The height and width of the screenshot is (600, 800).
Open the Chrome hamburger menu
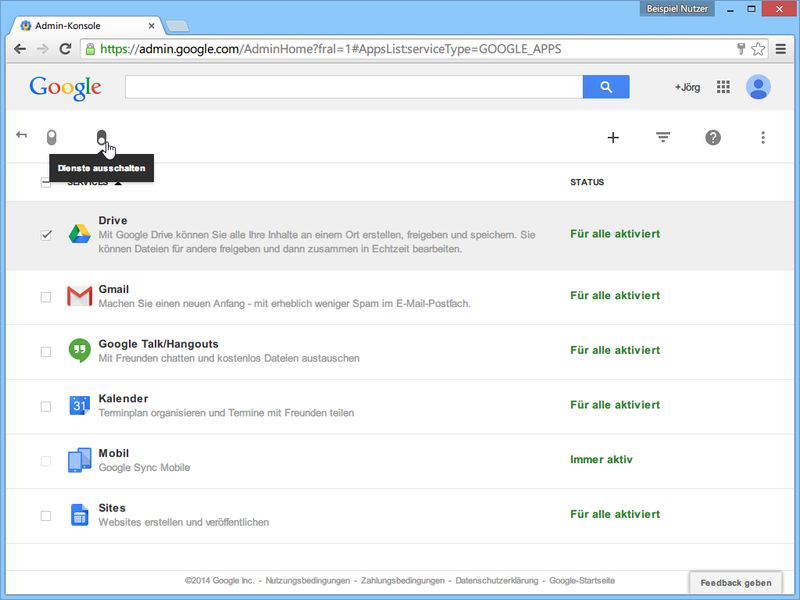click(781, 49)
